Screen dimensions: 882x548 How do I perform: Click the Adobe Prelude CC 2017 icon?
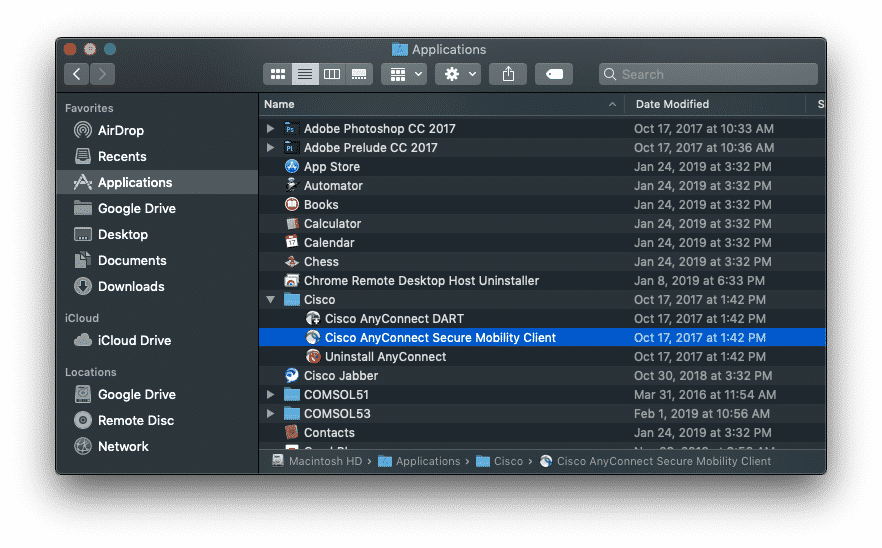[x=291, y=148]
